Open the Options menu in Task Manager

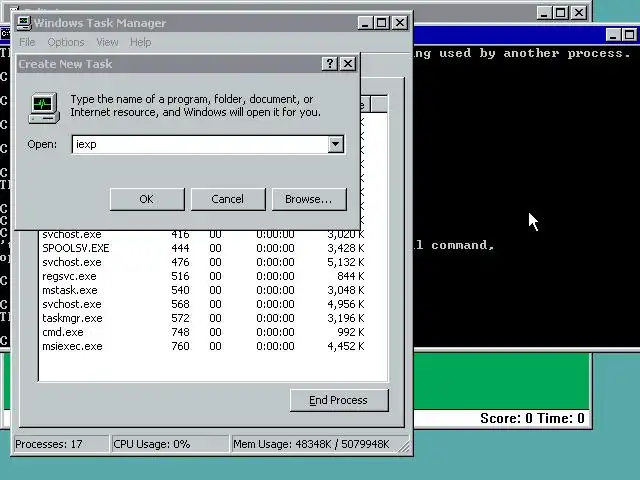pos(66,42)
